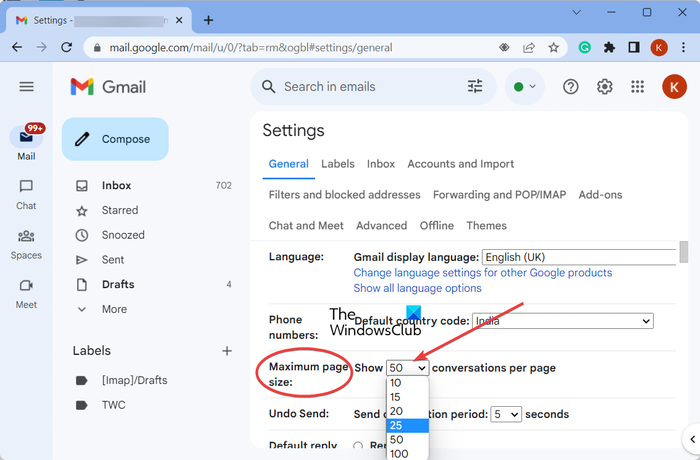Go back in browser
This screenshot has width=700, height=460.
(17, 47)
